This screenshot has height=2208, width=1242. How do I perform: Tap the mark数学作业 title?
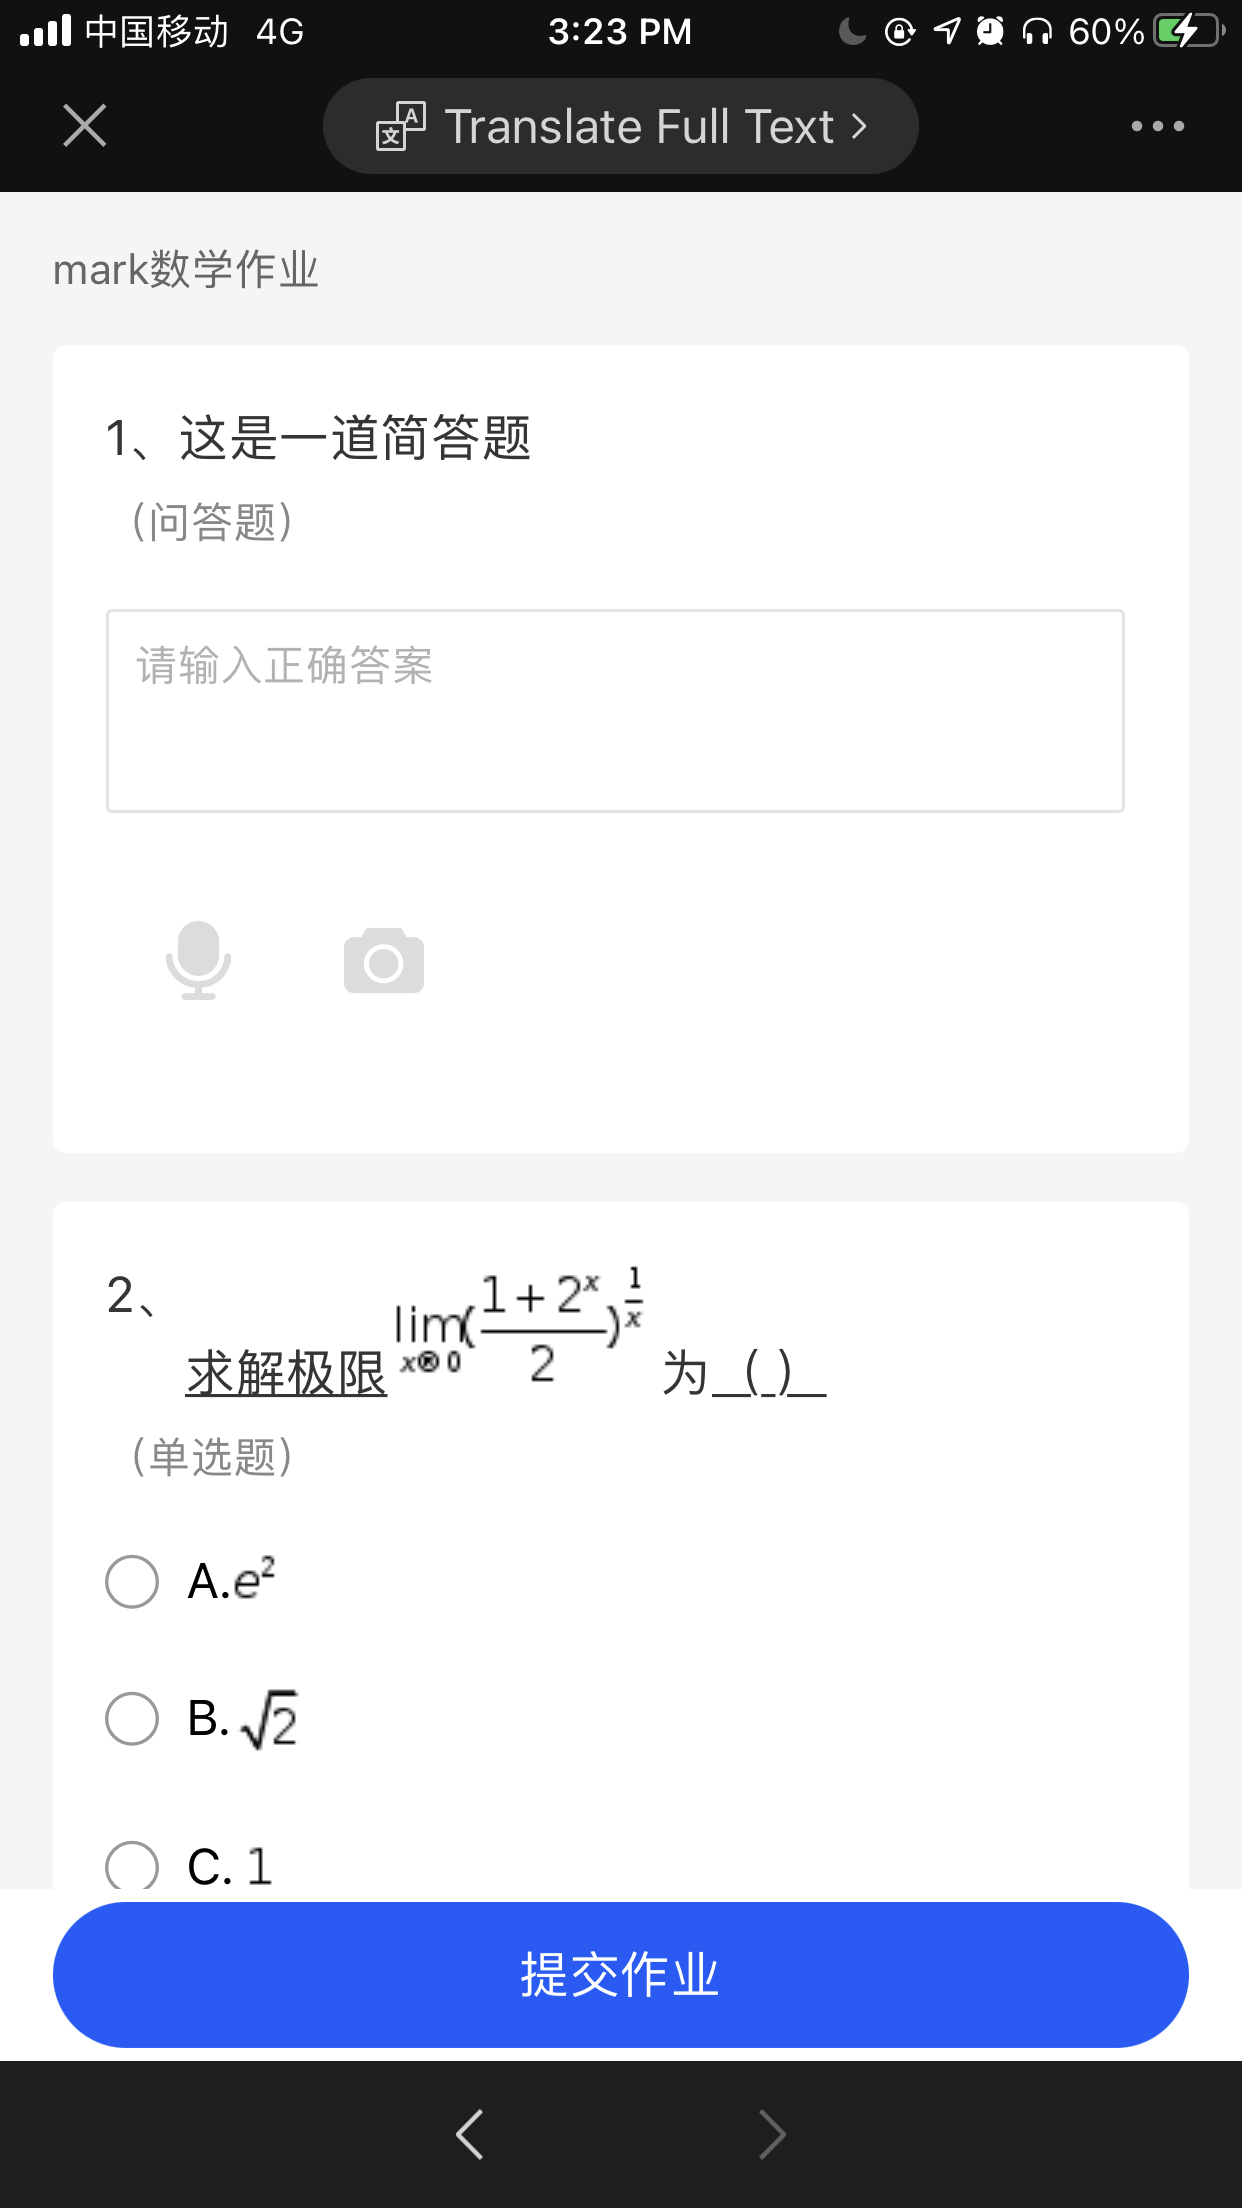click(x=186, y=270)
